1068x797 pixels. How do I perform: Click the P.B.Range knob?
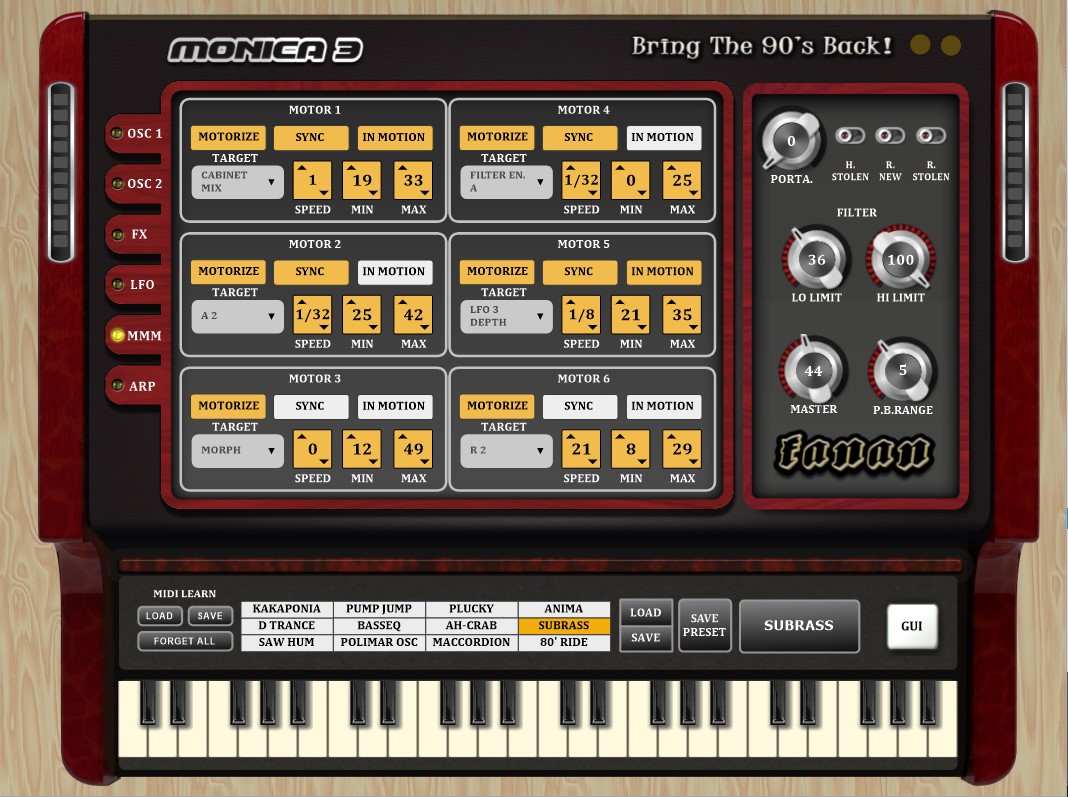click(x=902, y=371)
